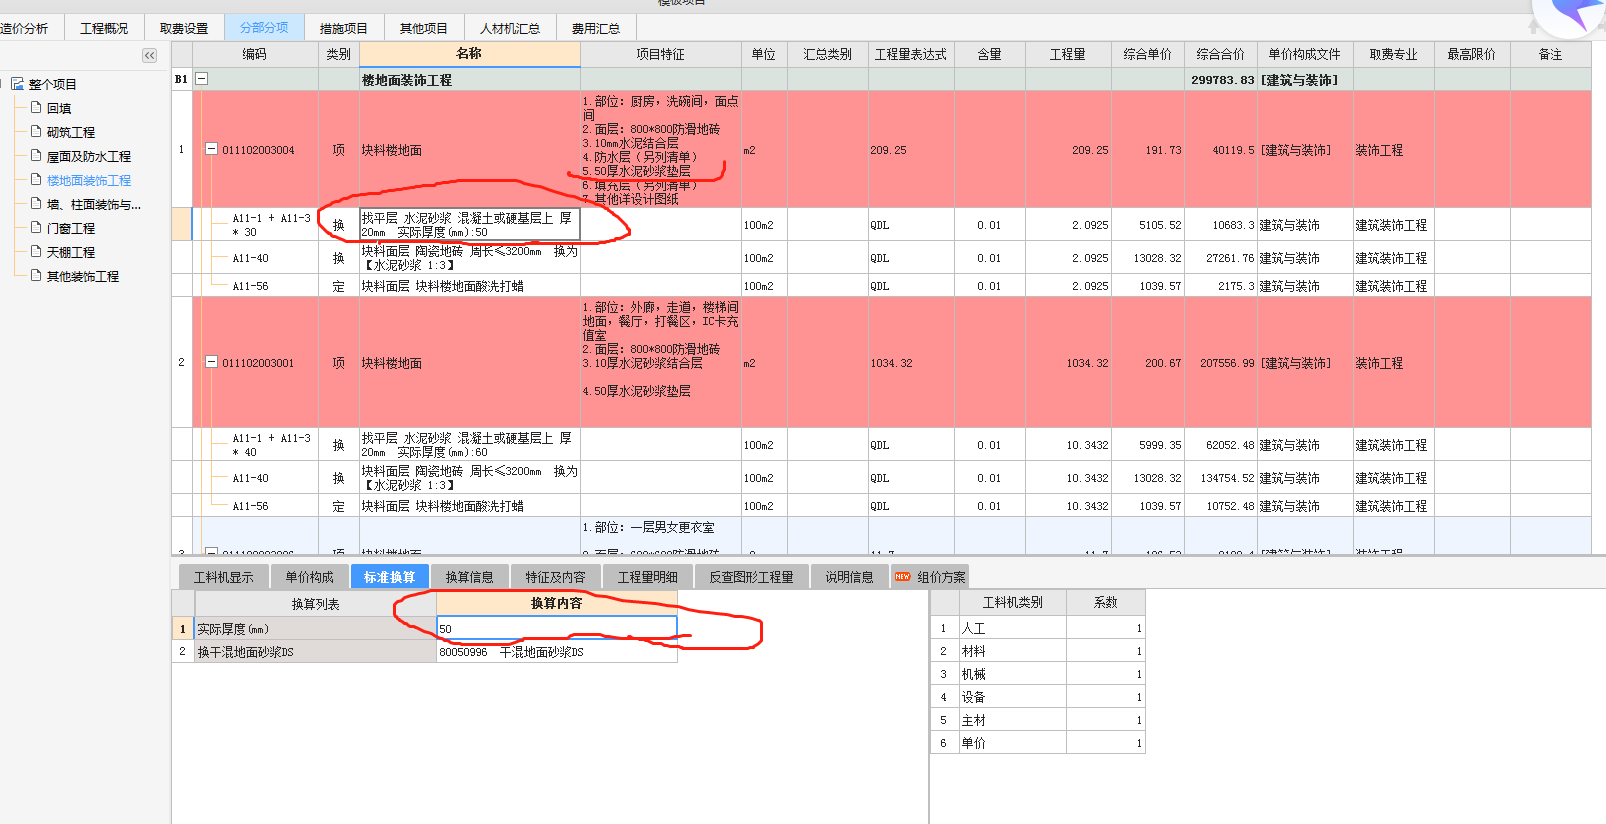Collapse item 011102003004 sub-rows
This screenshot has height=824, width=1606.
pyautogui.click(x=211, y=149)
